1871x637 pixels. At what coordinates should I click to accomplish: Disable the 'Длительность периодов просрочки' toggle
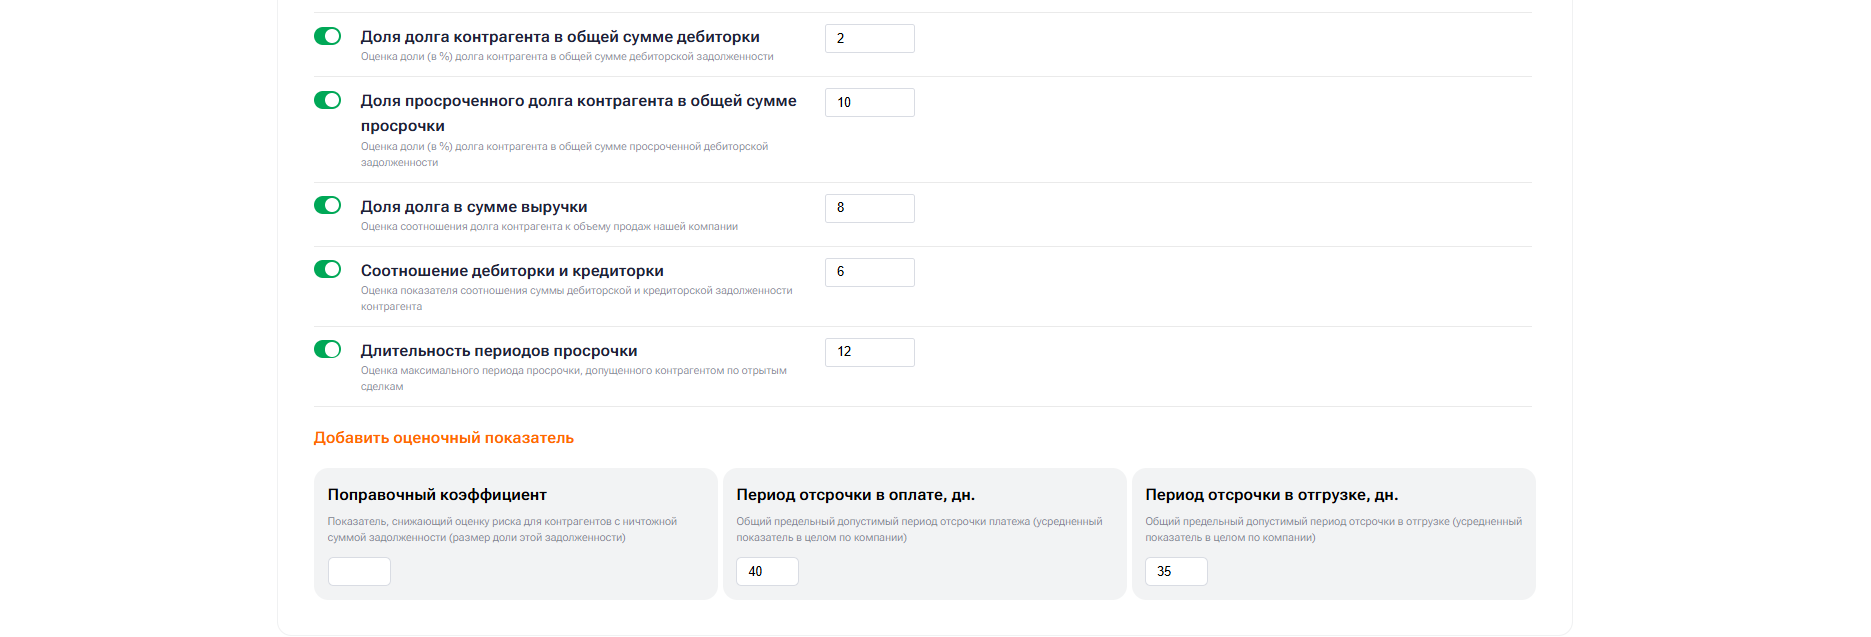pyautogui.click(x=327, y=349)
